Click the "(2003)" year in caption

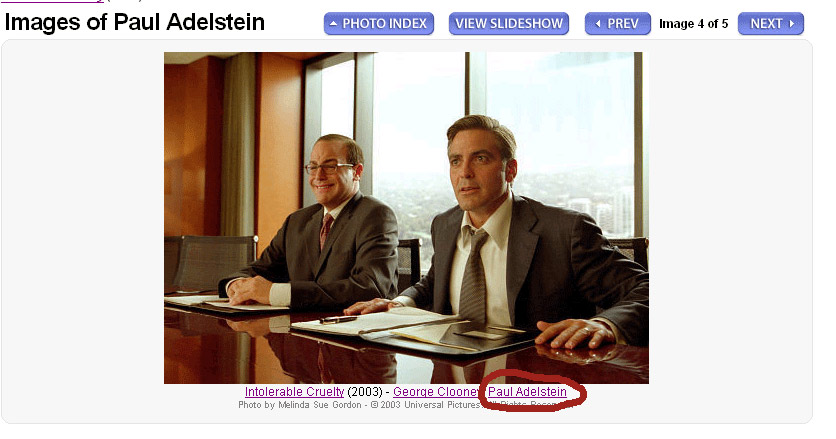365,392
